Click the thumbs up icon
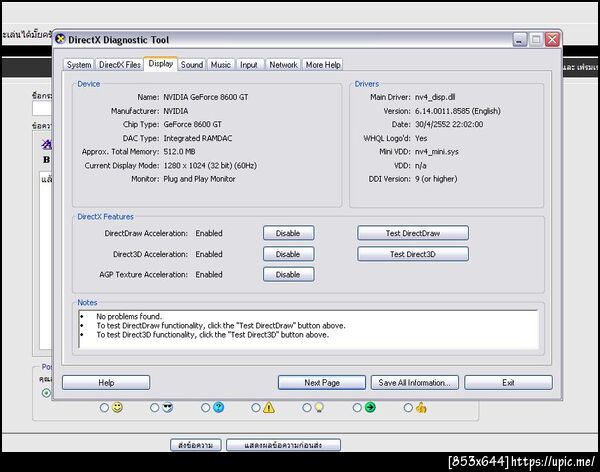This screenshot has width=600, height=472. pyautogui.click(x=421, y=407)
